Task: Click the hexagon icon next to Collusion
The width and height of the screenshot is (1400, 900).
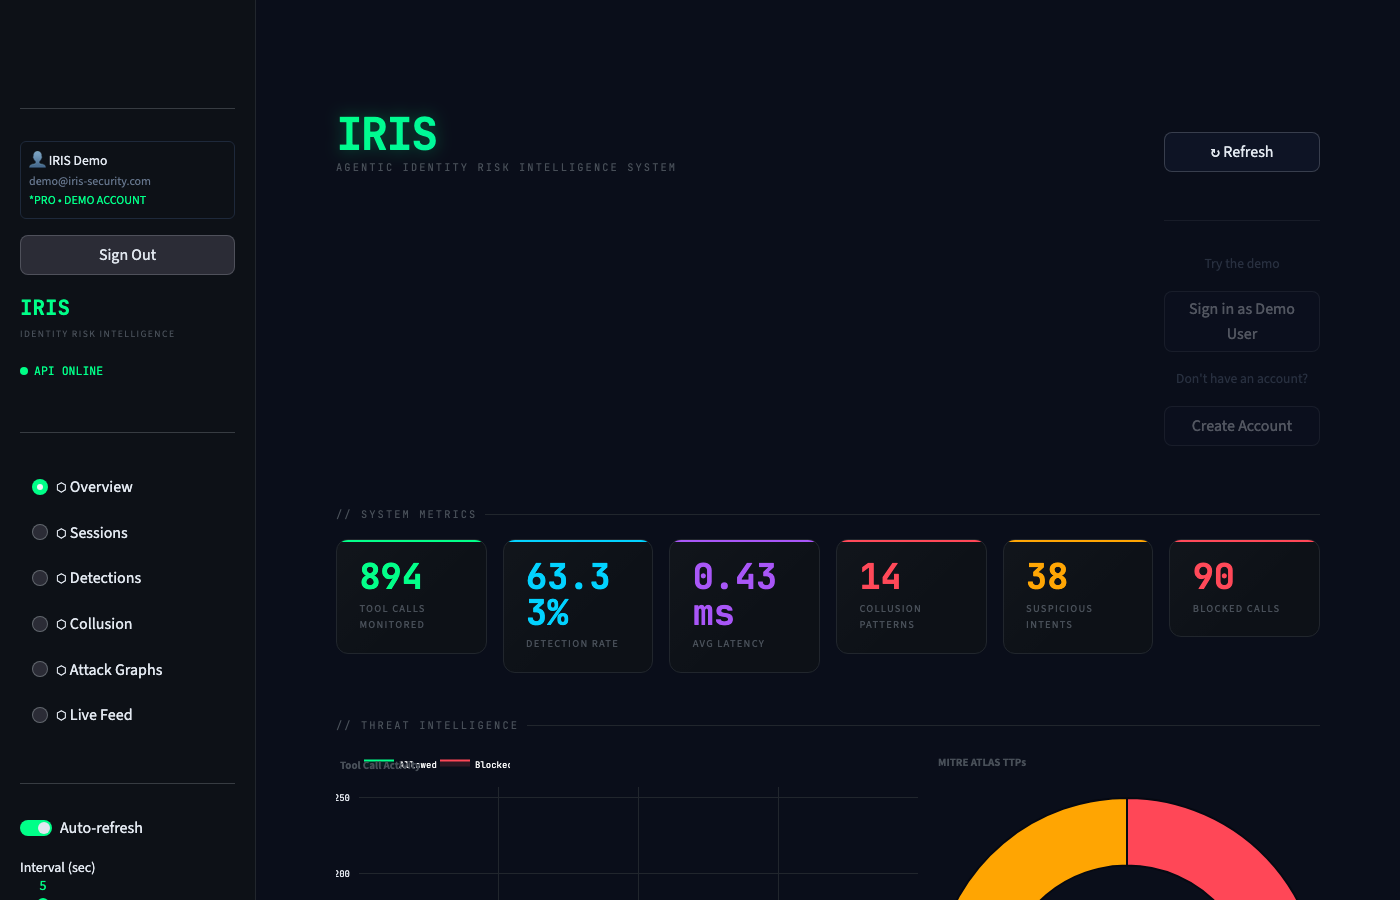Action: [61, 625]
